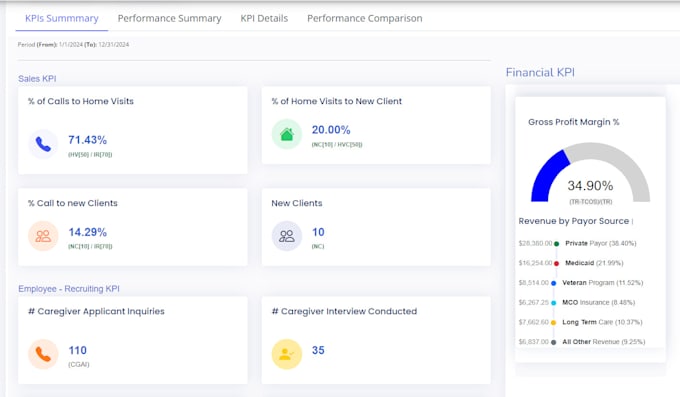Click the orange phone icon for Caregiver Applicant Inquiries
Viewport: 680px width, 397px height.
click(43, 354)
